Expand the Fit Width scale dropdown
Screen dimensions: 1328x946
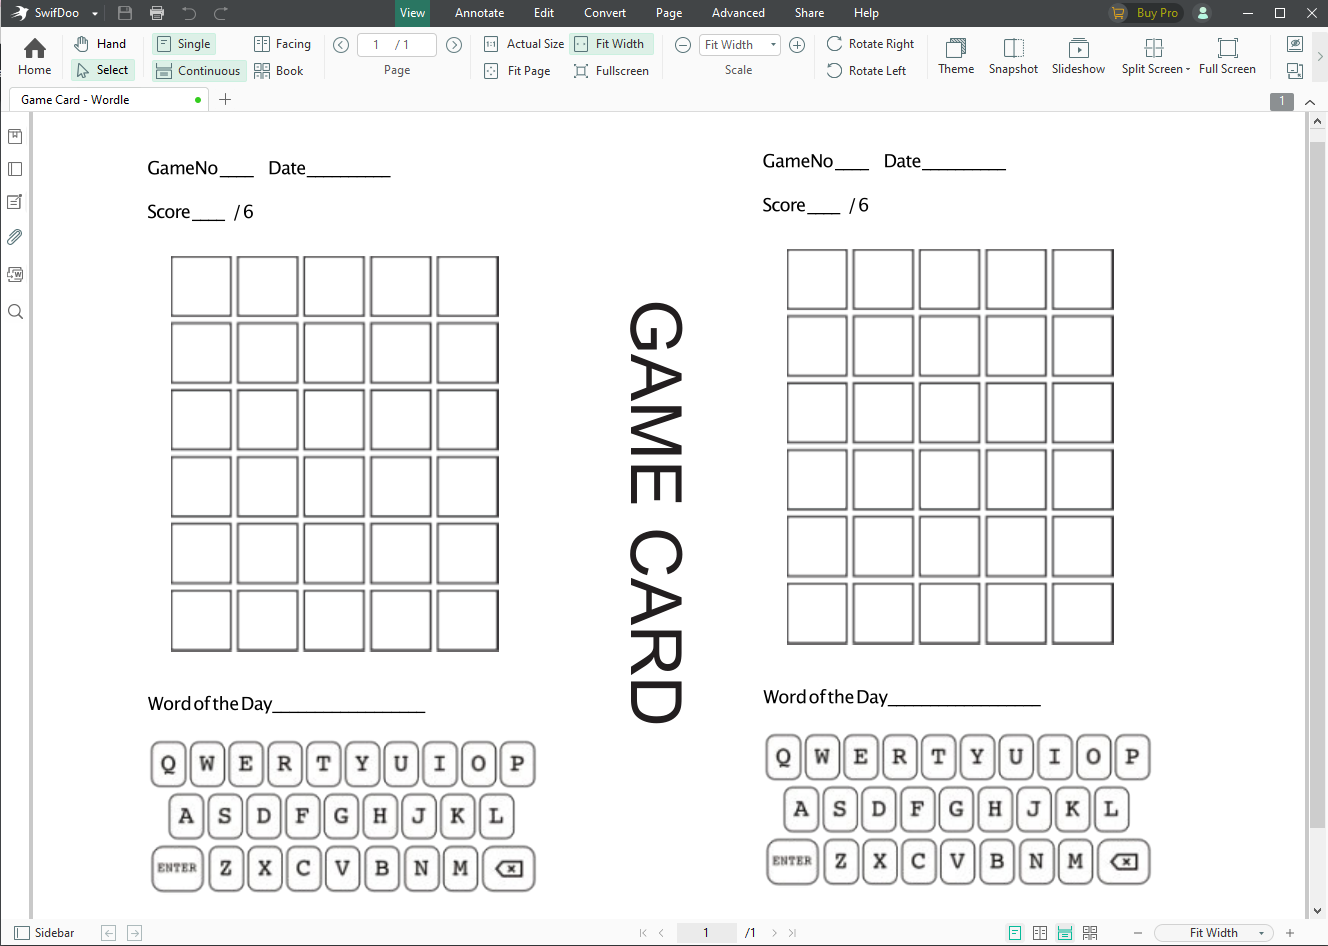pyautogui.click(x=773, y=45)
